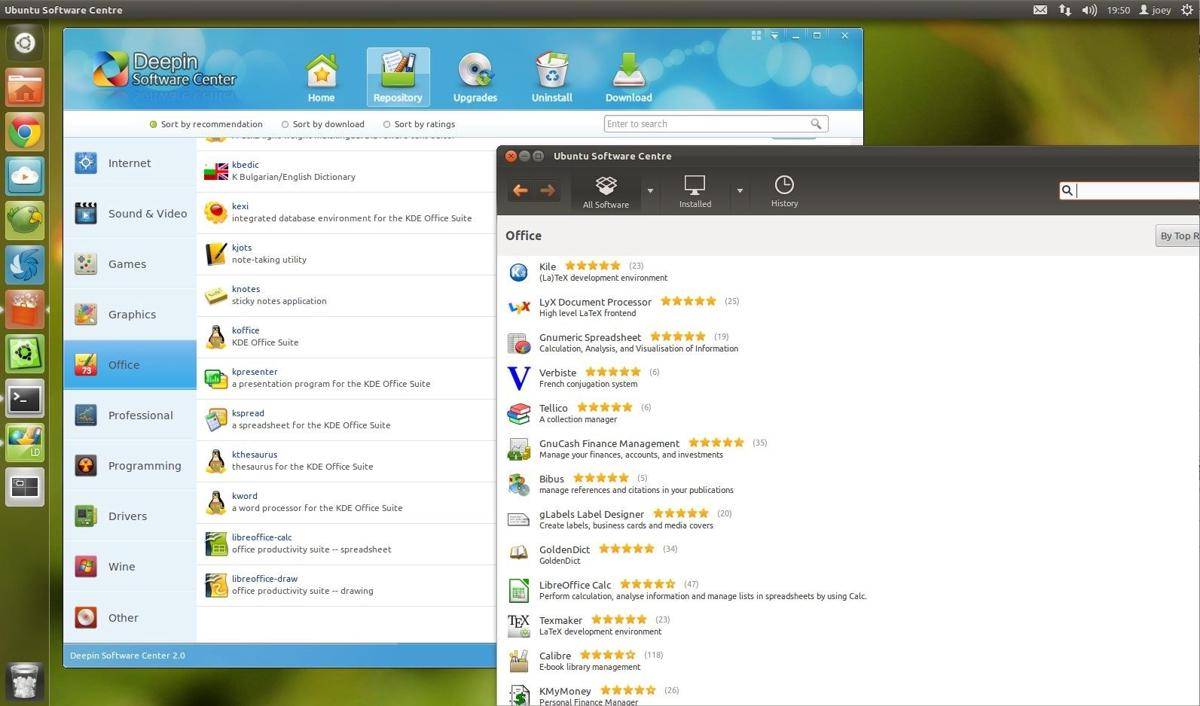Click the kbedic Bulgarian flag icon

click(x=216, y=171)
